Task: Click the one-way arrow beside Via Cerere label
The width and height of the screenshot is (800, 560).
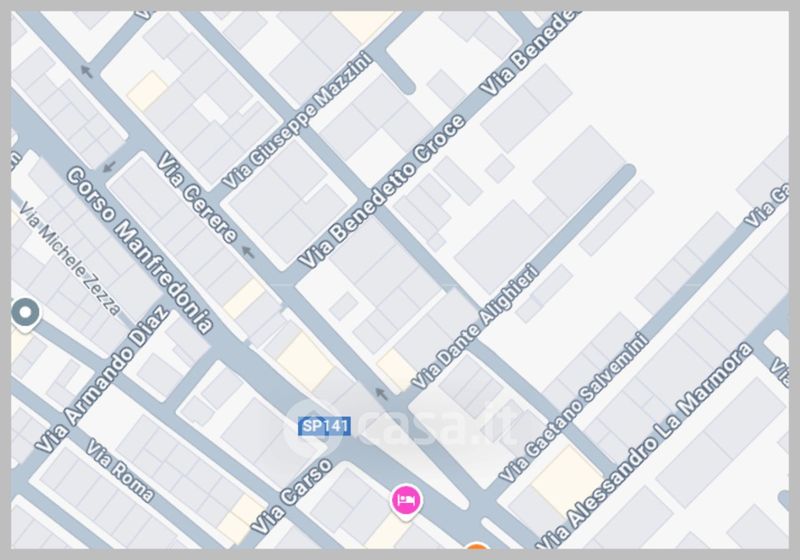Action: coord(248,251)
